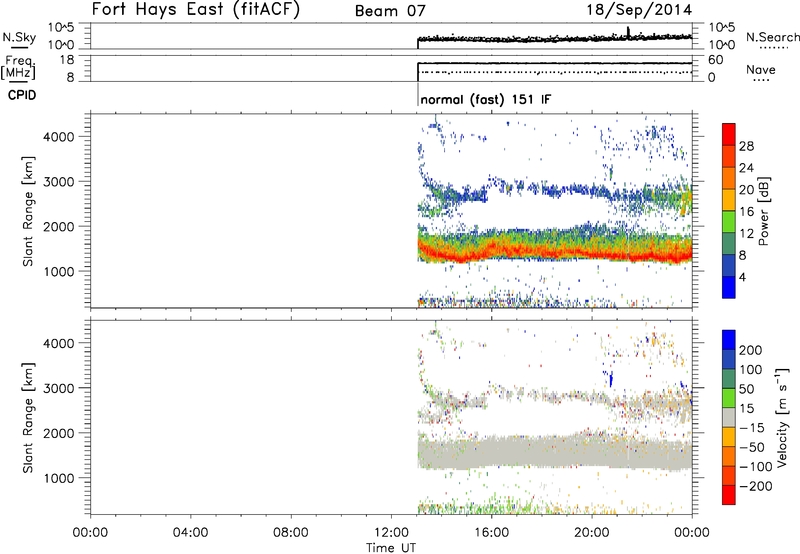Click the 18/Sep/2014 date text
The width and height of the screenshot is (800, 554).
(639, 10)
